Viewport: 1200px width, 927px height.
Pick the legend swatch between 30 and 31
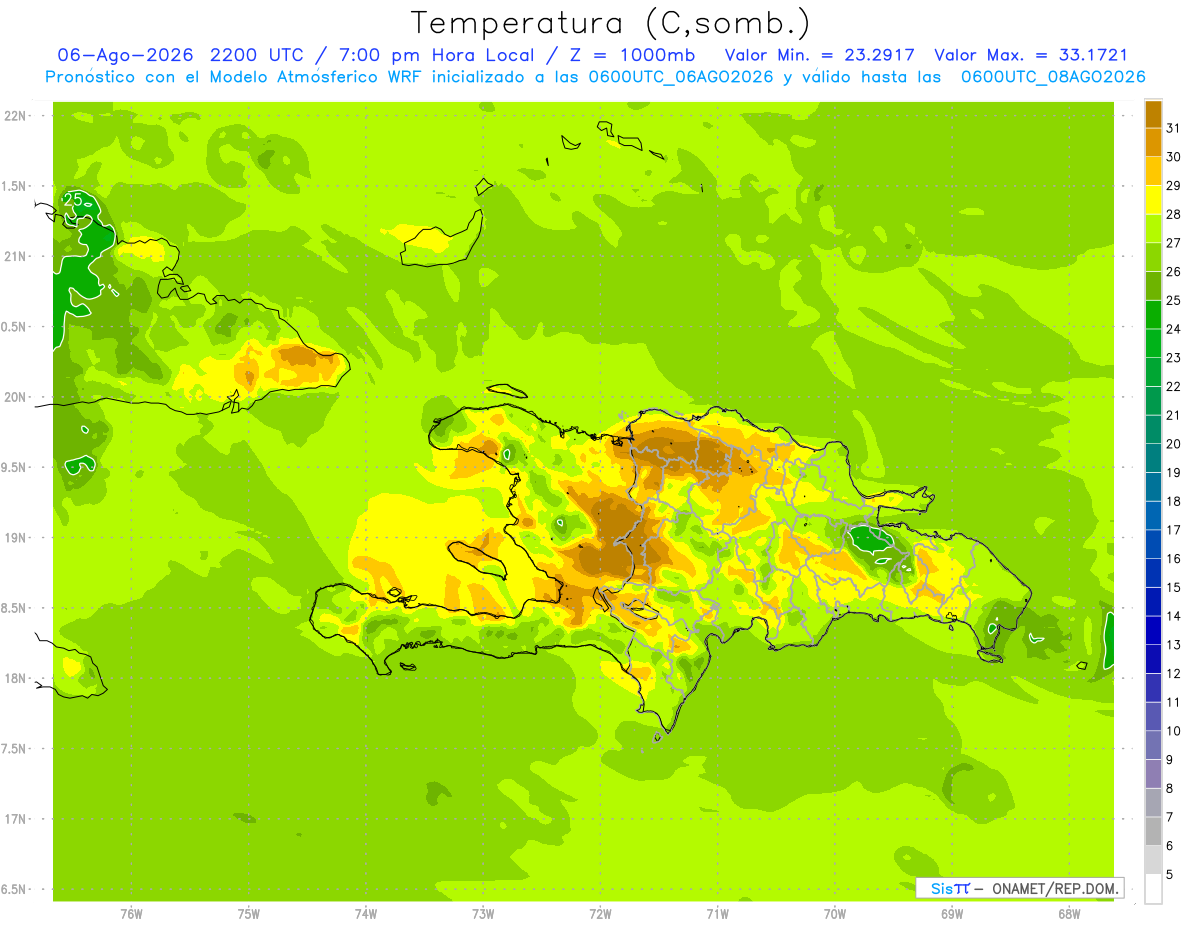1153,142
